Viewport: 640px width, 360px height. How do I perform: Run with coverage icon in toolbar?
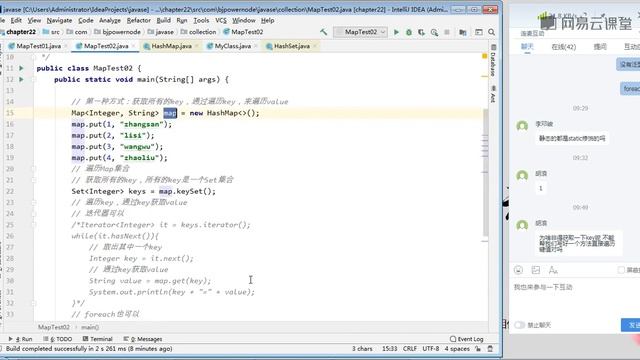[x=421, y=32]
